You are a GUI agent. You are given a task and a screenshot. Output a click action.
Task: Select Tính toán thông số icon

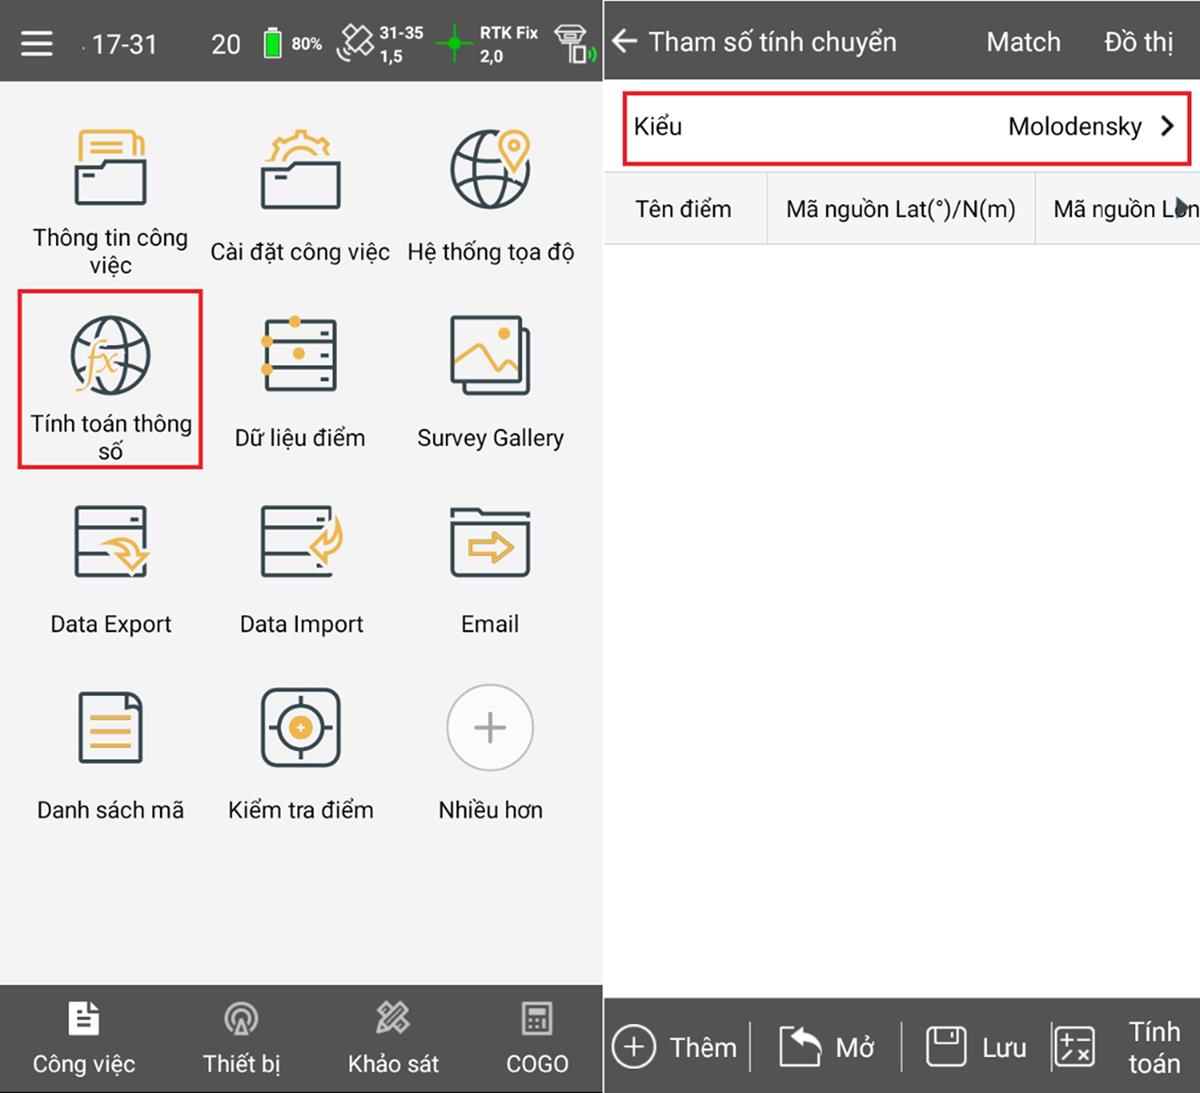pos(110,358)
